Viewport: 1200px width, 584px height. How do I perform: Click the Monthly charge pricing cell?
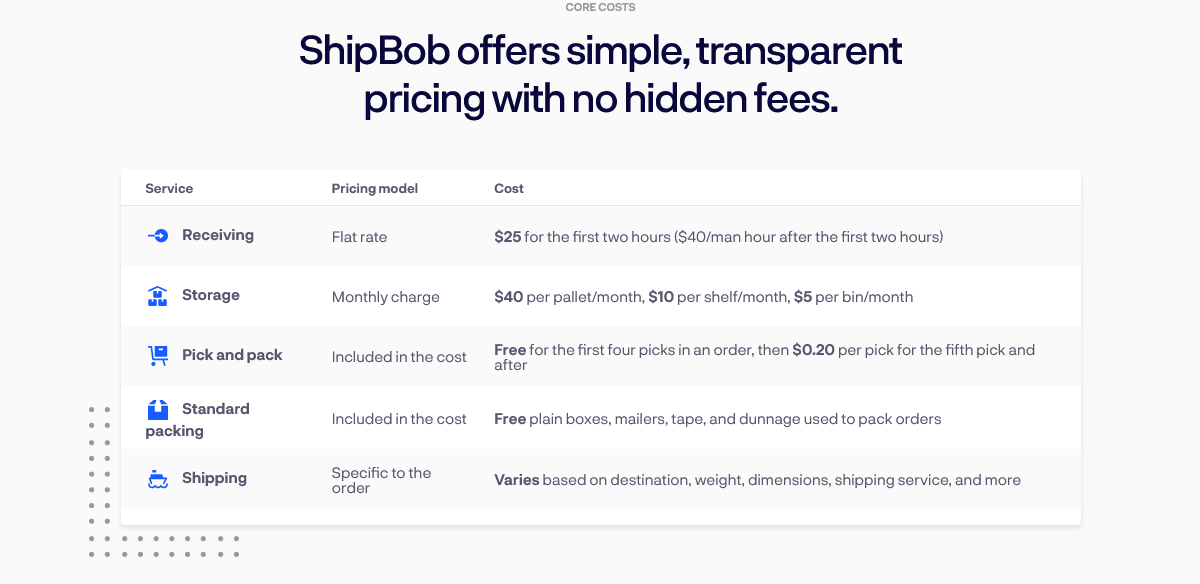click(x=386, y=297)
